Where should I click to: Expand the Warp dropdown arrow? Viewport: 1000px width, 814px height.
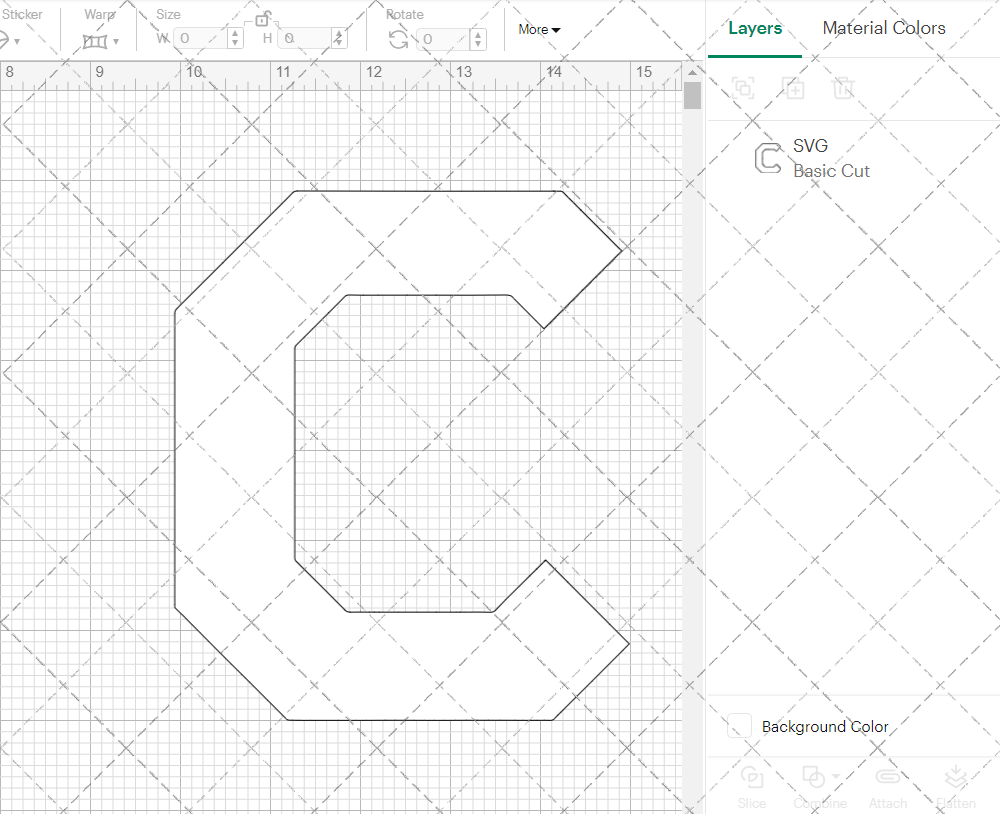pos(116,41)
